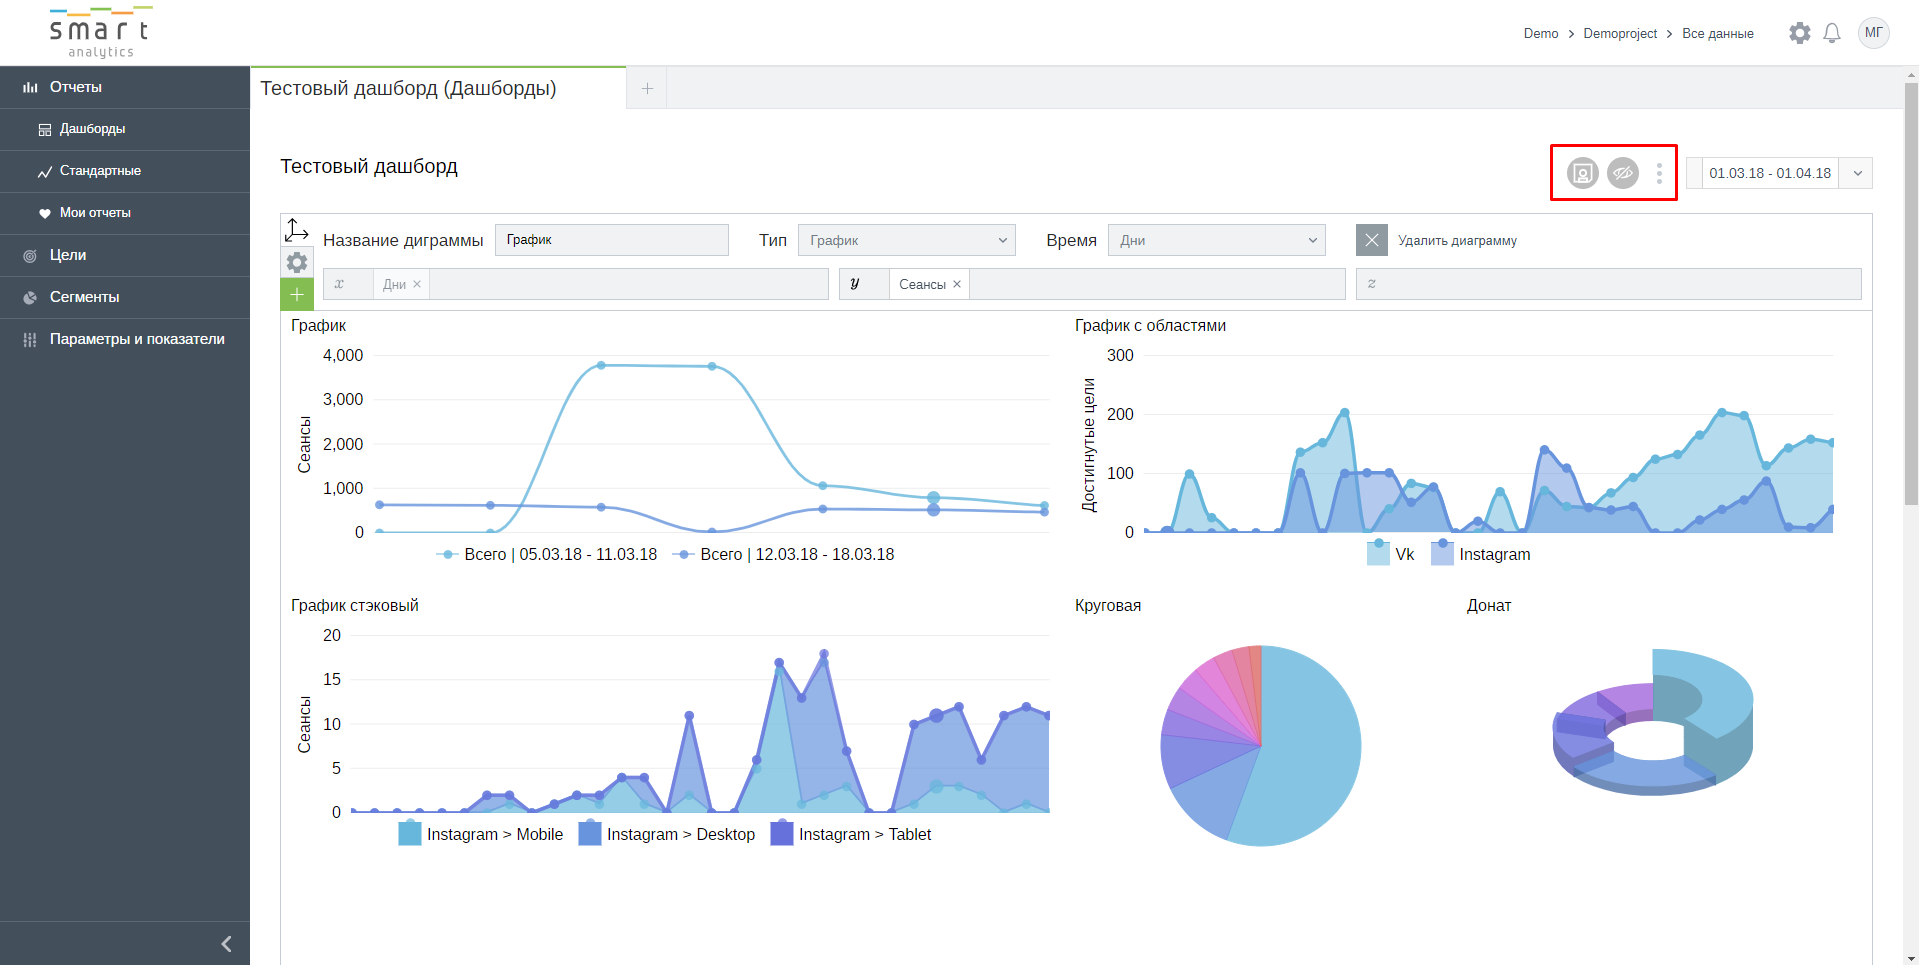This screenshot has width=1919, height=965.
Task: Open notifications bell icon
Action: (1831, 33)
